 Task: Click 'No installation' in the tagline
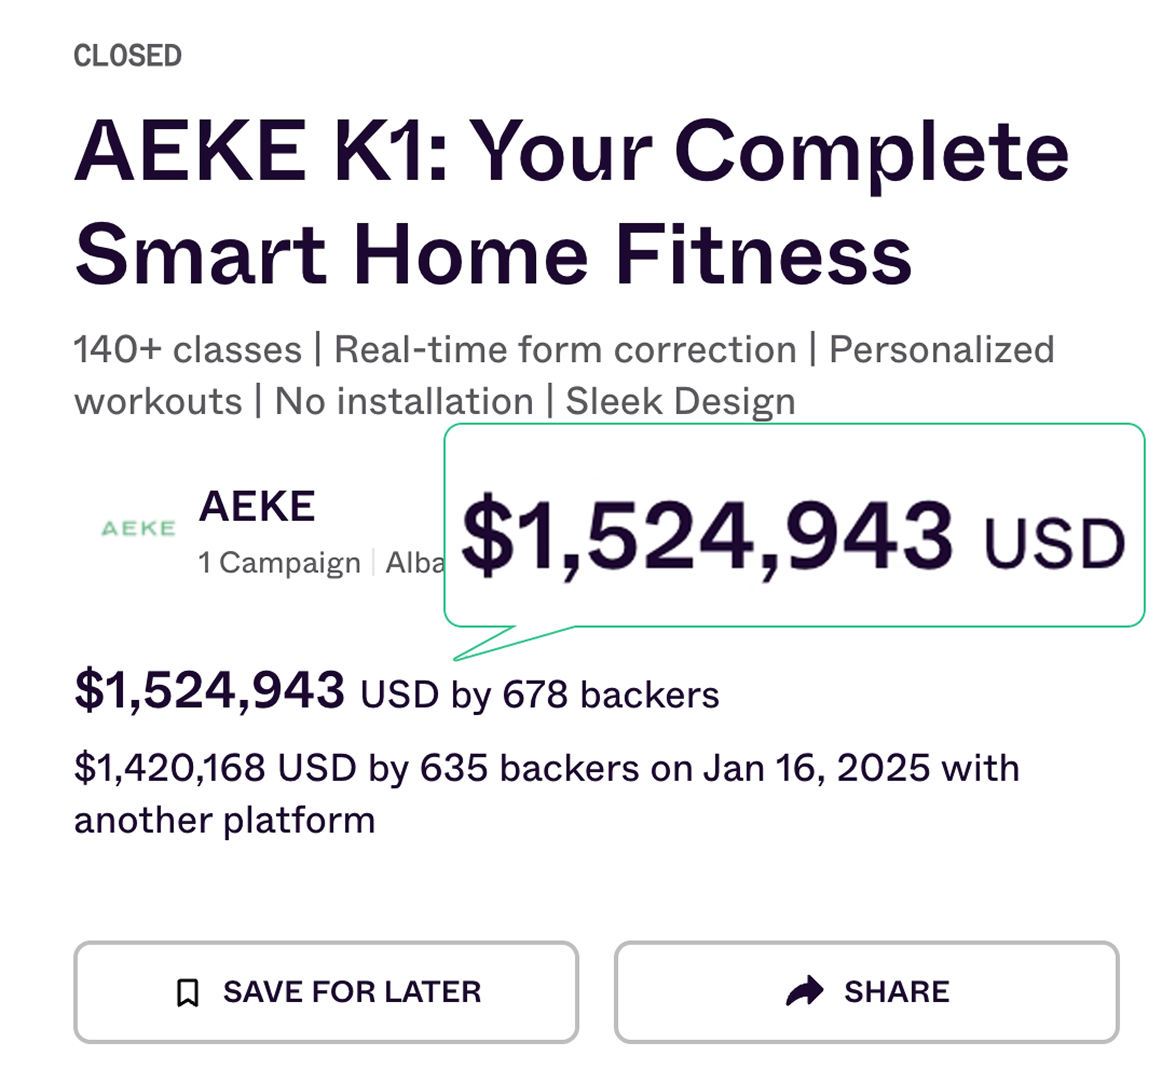pyautogui.click(x=404, y=402)
